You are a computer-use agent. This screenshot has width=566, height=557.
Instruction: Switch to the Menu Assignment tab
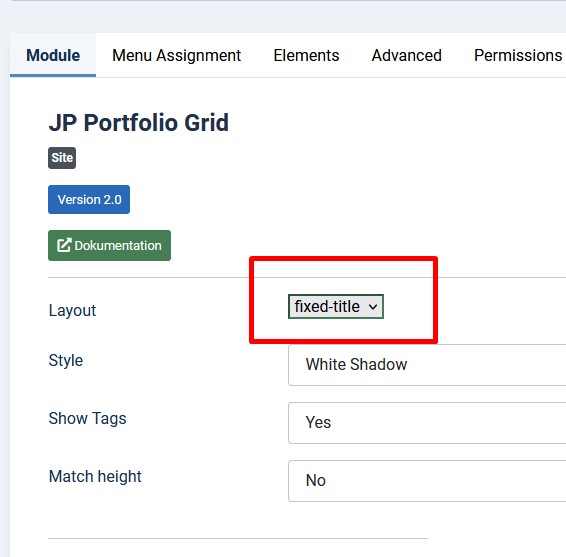click(x=177, y=55)
